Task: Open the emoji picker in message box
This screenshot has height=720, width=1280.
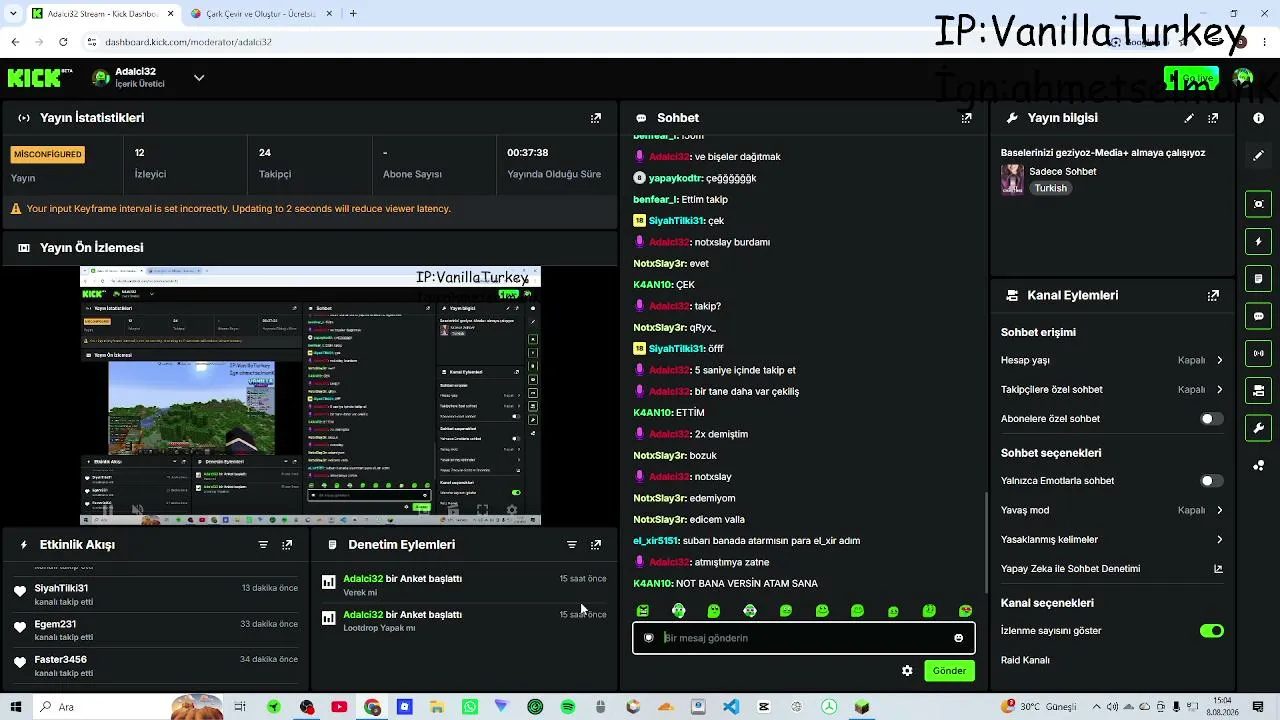Action: (958, 638)
